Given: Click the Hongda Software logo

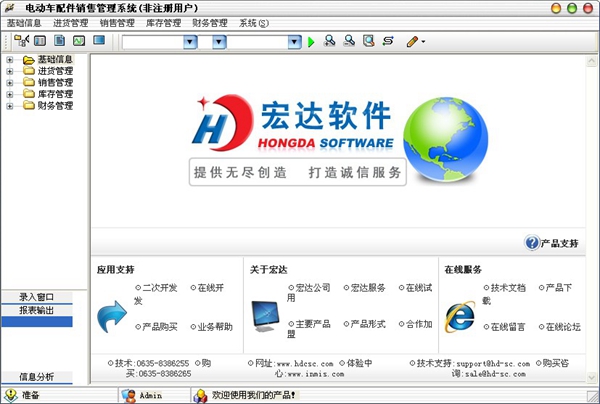Looking at the screenshot, I should [x=293, y=123].
